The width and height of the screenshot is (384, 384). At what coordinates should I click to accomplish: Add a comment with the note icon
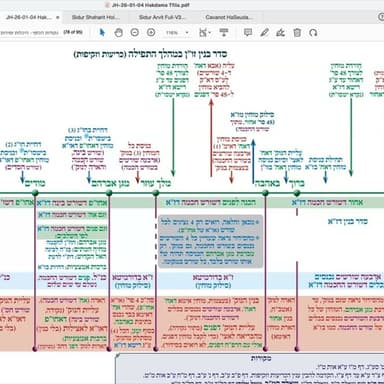tap(248, 32)
